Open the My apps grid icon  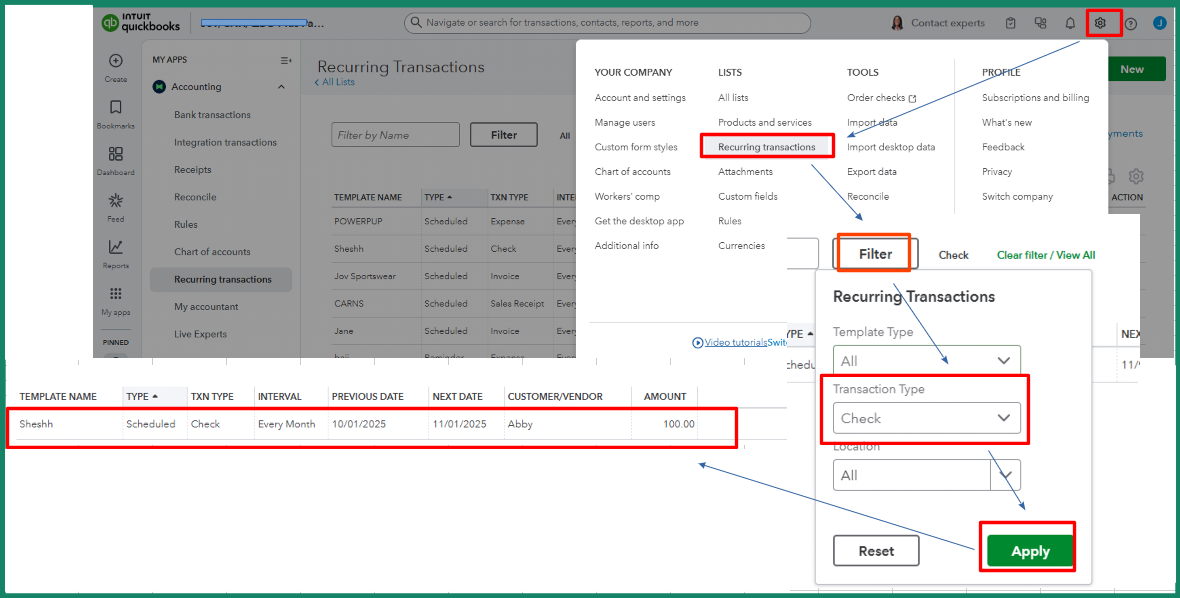(116, 294)
